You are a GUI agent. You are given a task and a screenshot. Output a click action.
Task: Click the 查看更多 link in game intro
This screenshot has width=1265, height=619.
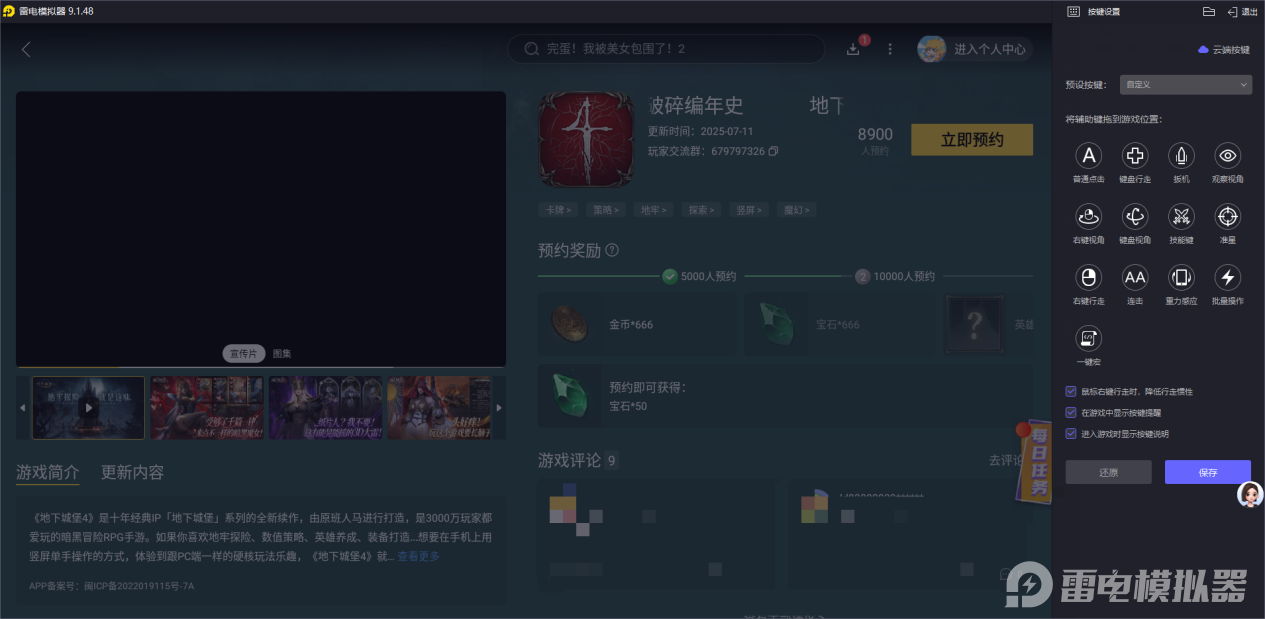[417, 555]
